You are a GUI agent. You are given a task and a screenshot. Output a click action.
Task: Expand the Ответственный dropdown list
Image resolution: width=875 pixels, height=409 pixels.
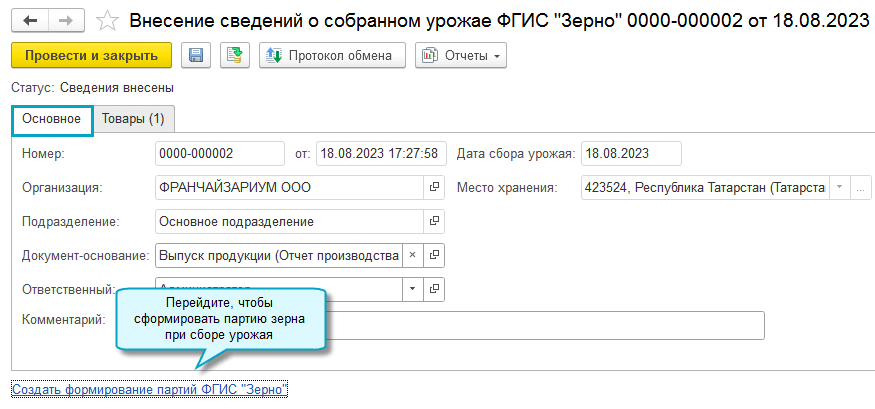(x=412, y=289)
